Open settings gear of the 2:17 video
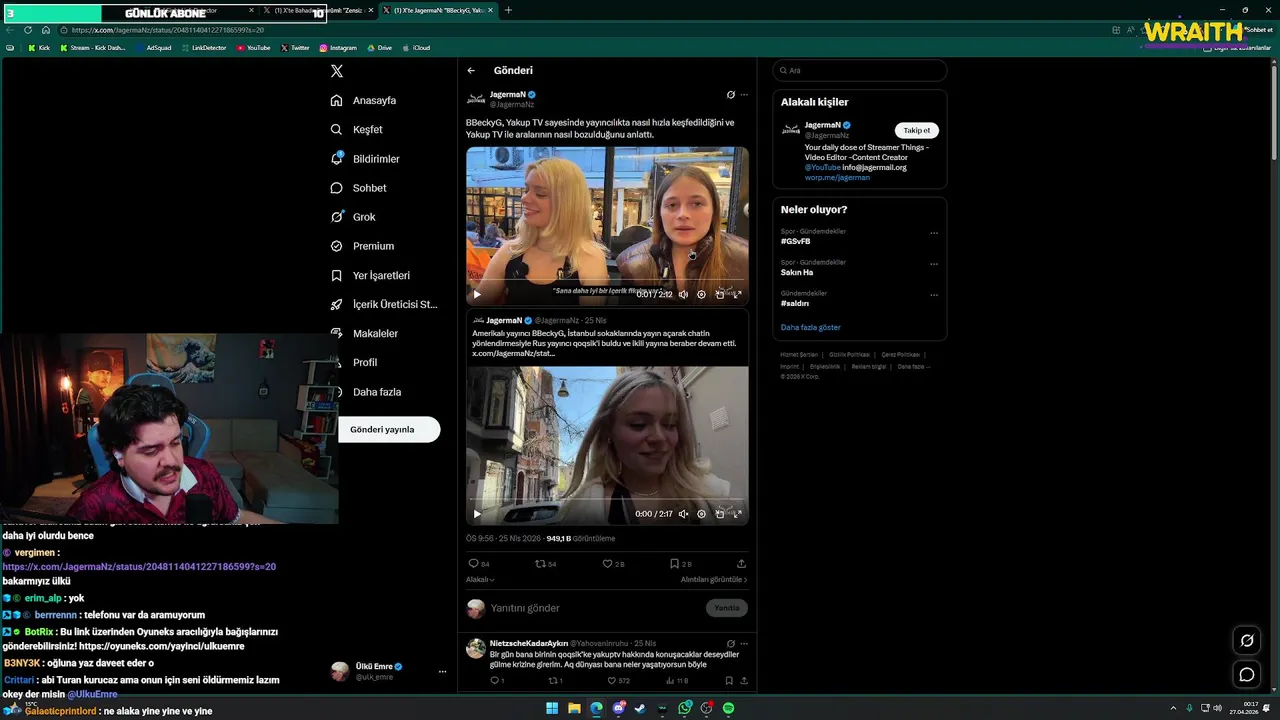Image resolution: width=1280 pixels, height=720 pixels. 701,514
